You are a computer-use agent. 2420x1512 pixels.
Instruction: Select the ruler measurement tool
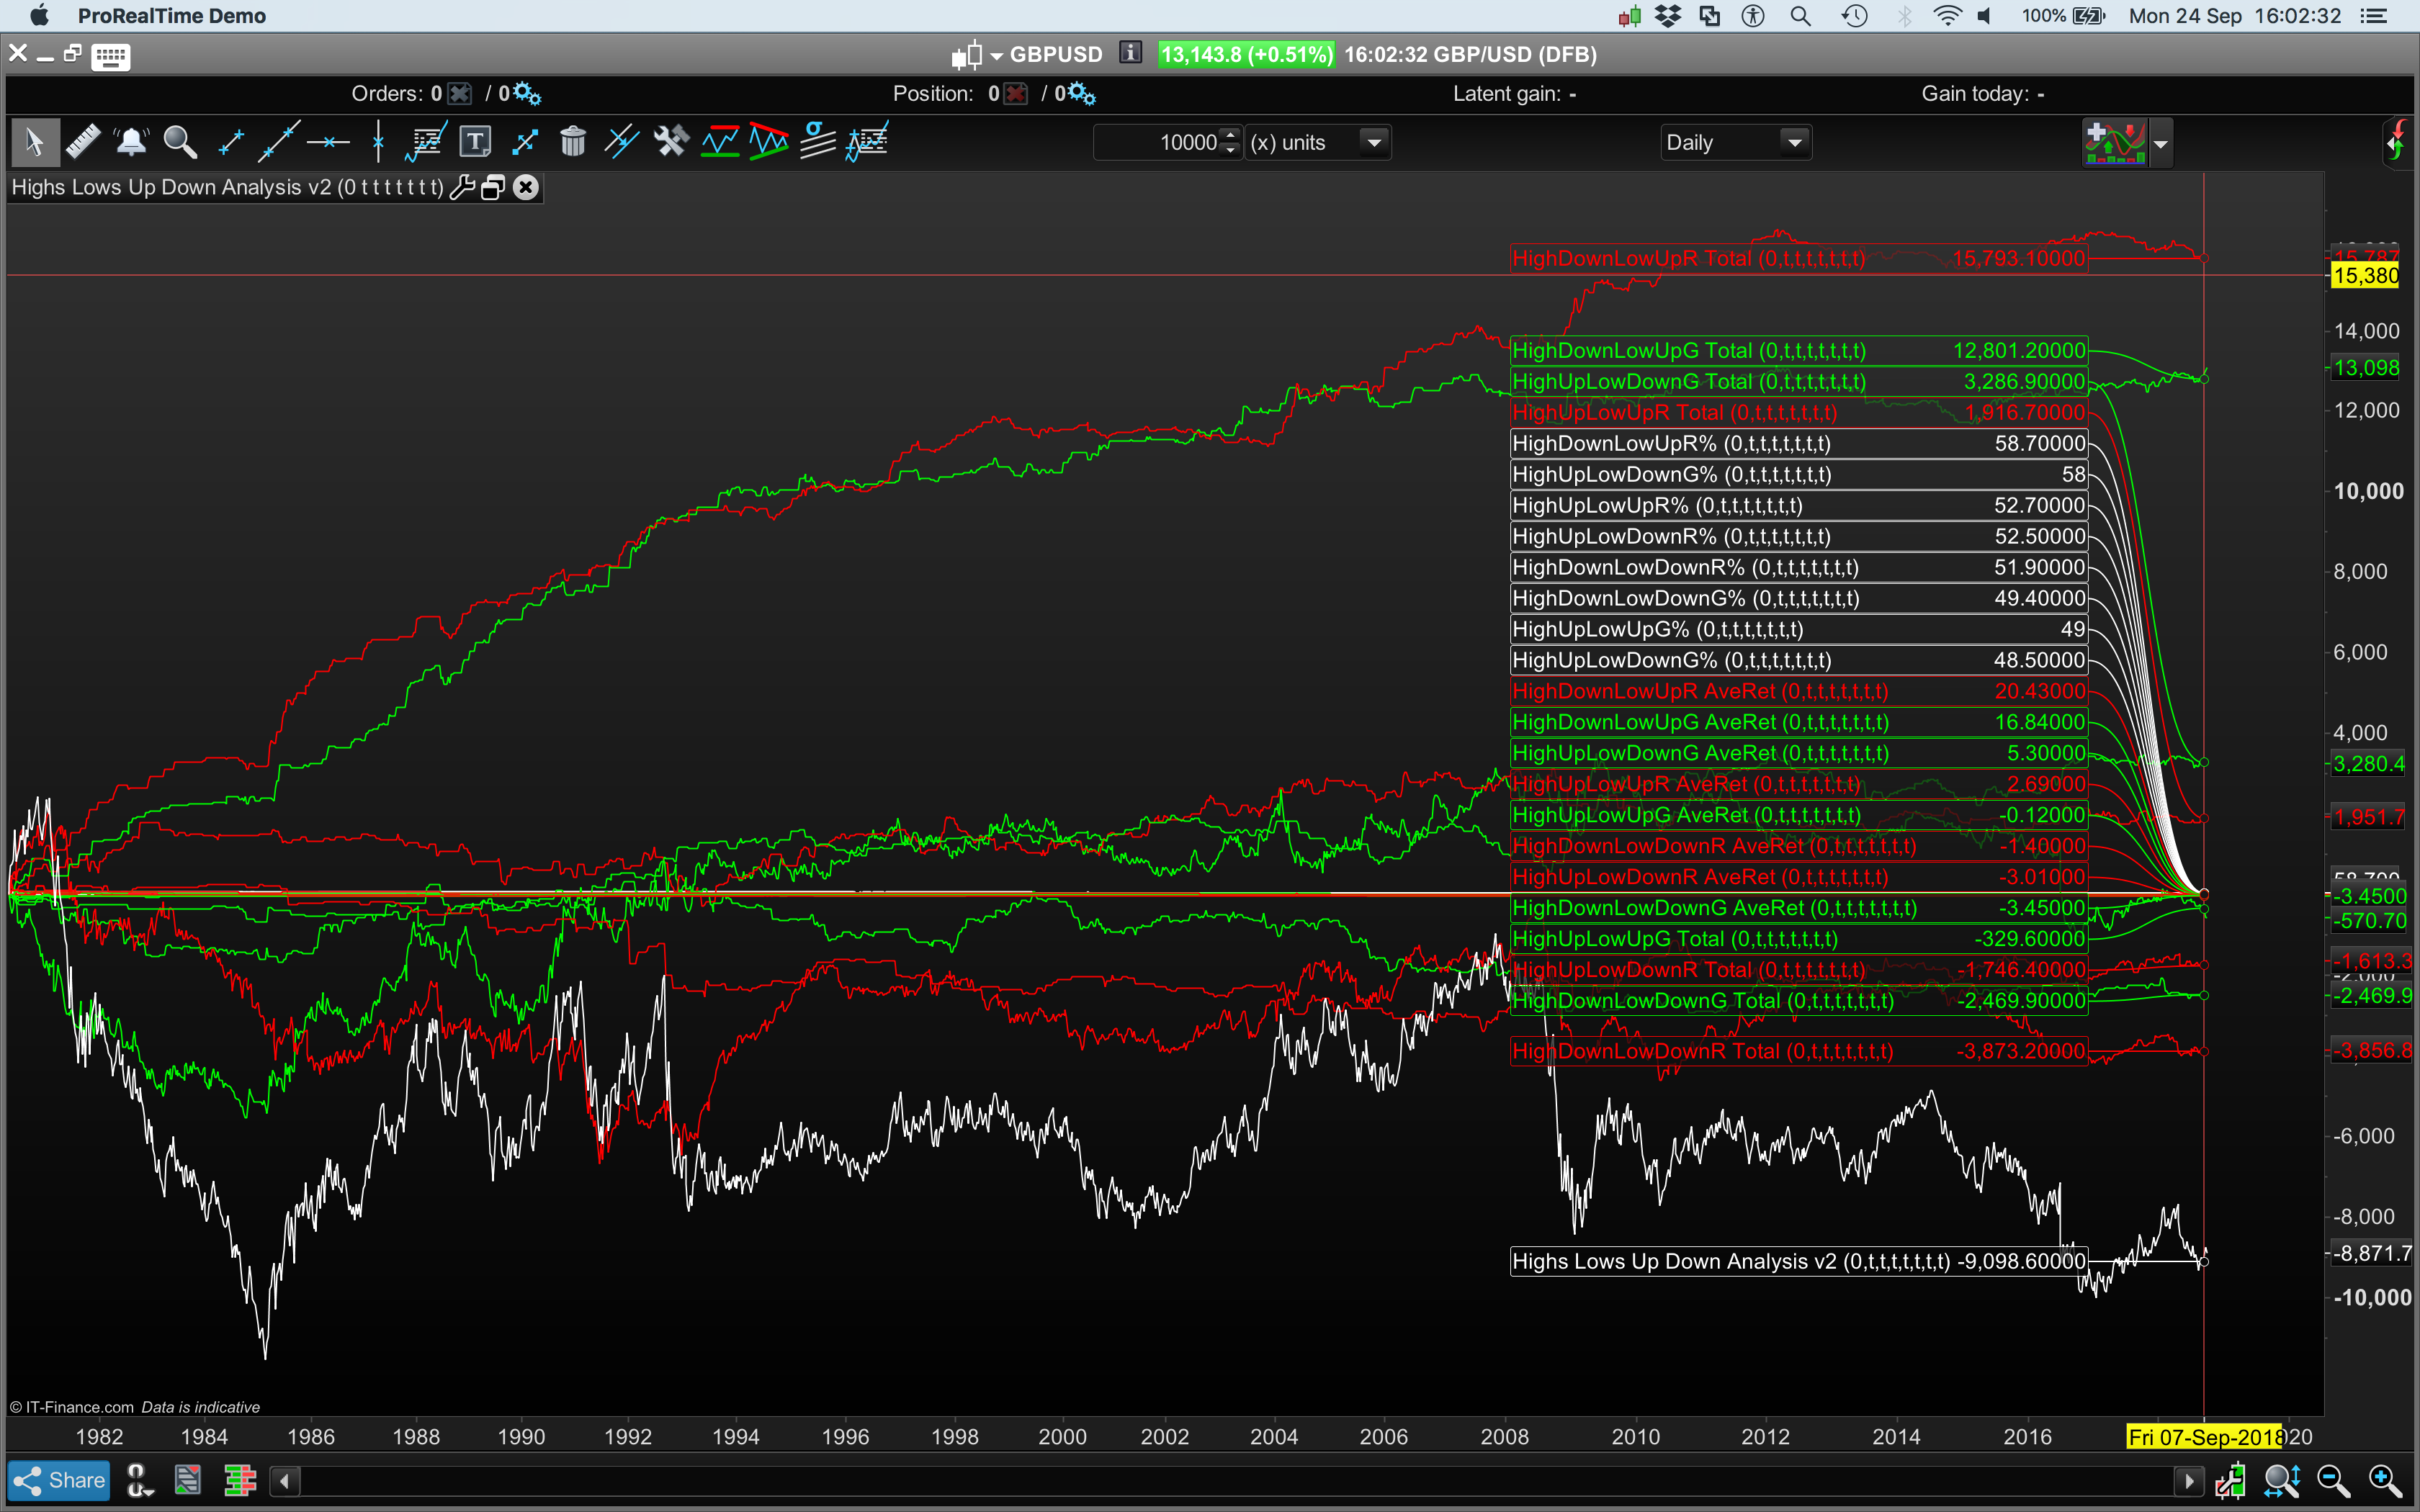(x=83, y=142)
